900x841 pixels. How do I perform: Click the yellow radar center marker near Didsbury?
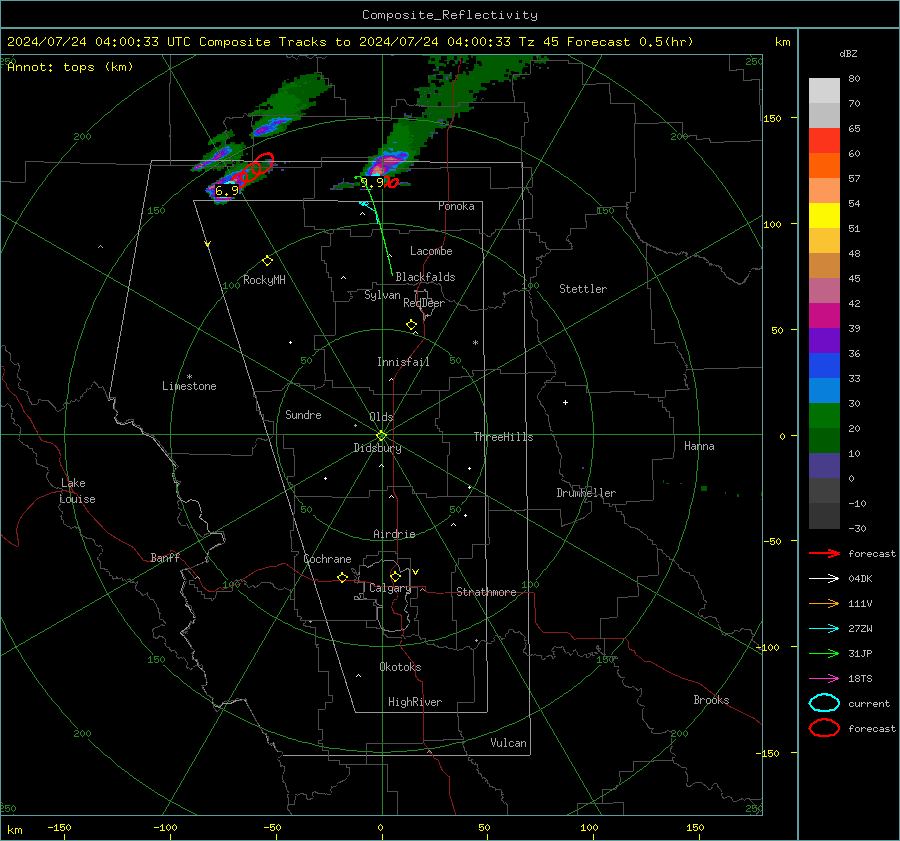pyautogui.click(x=382, y=436)
